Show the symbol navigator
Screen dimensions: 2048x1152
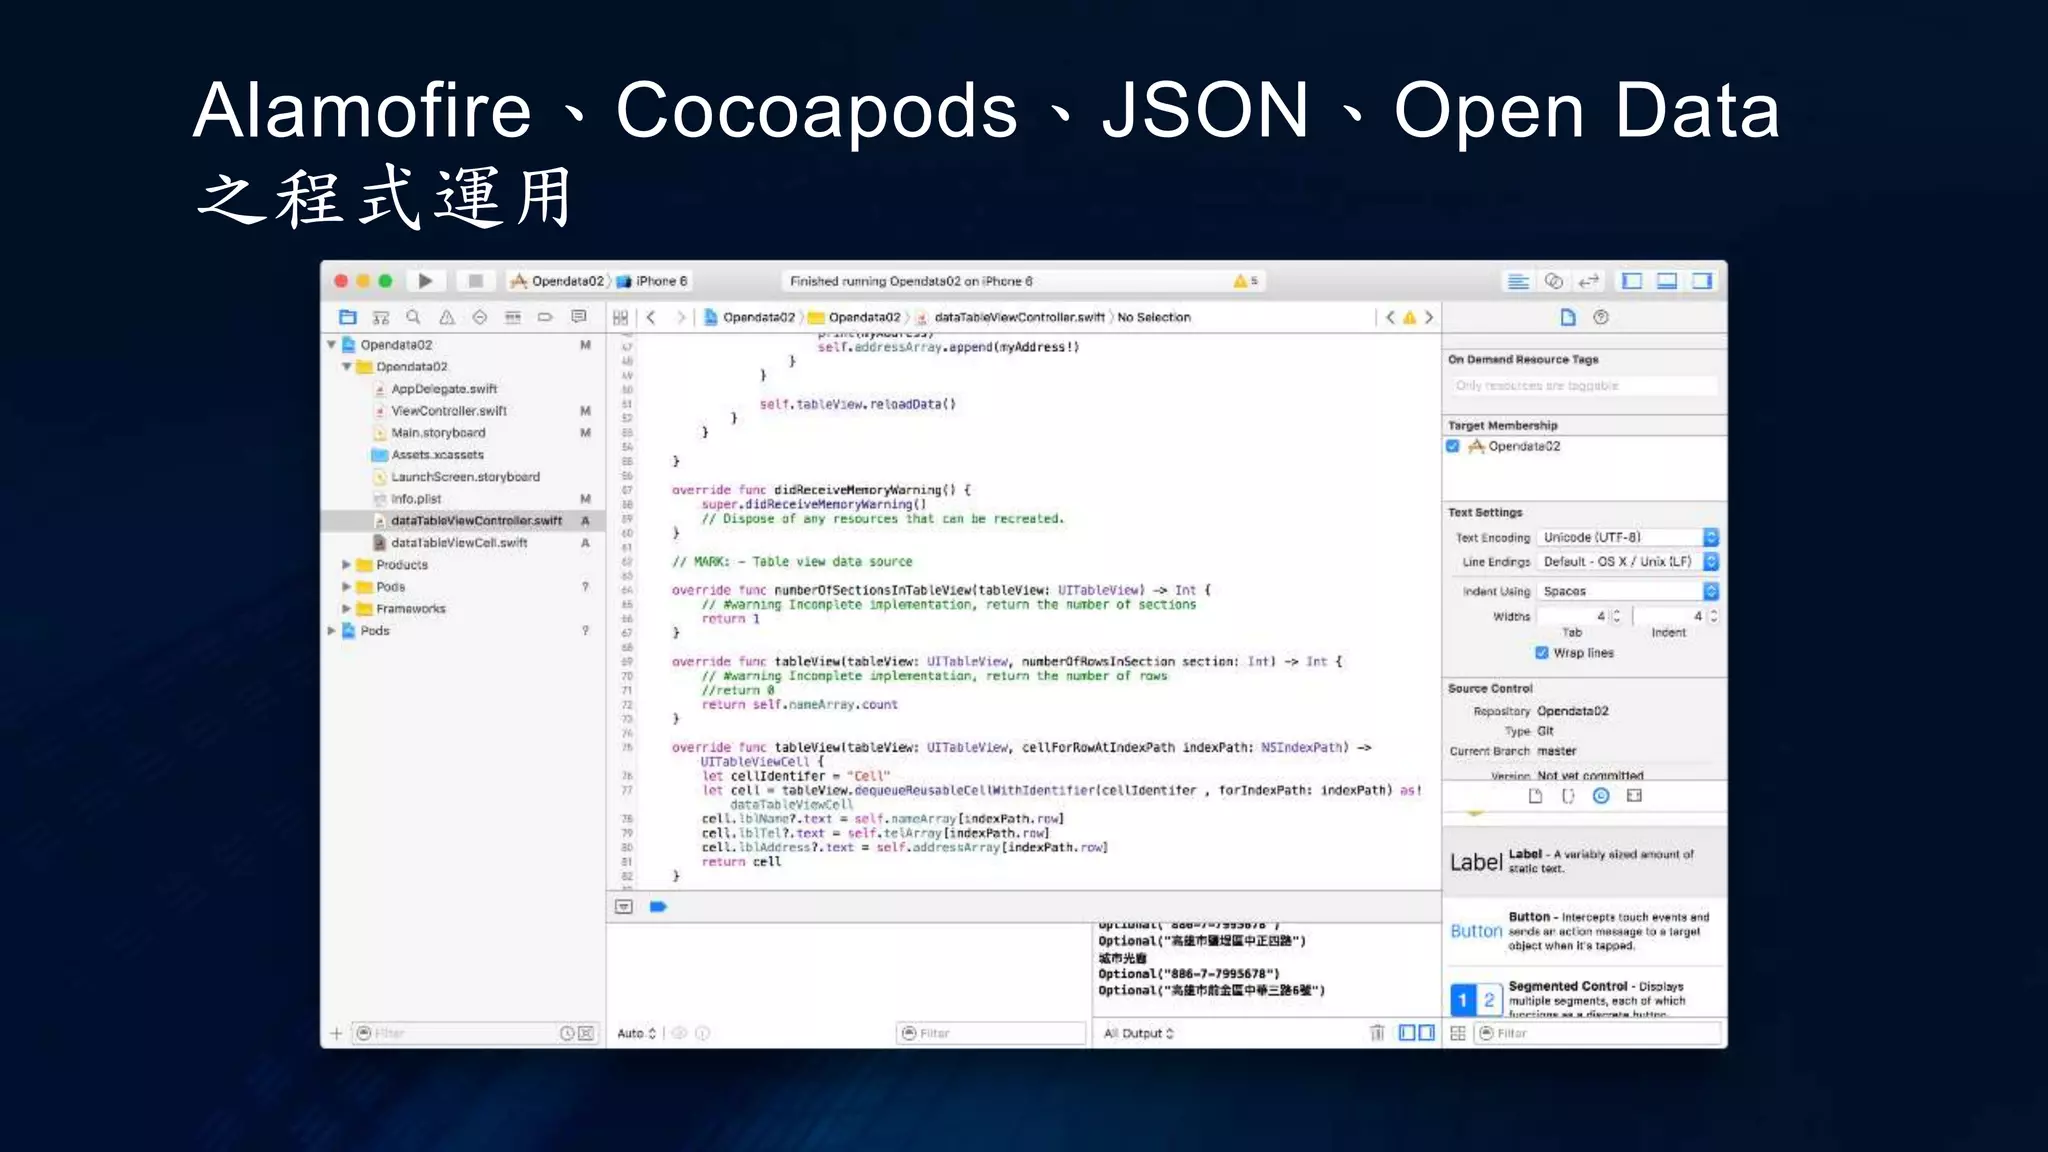click(x=380, y=317)
